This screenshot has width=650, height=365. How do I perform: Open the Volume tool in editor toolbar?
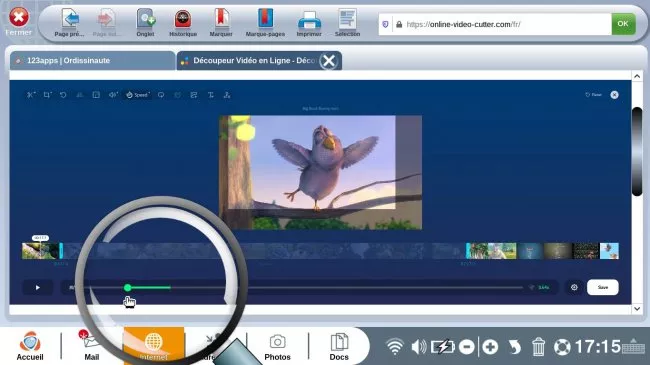click(112, 95)
